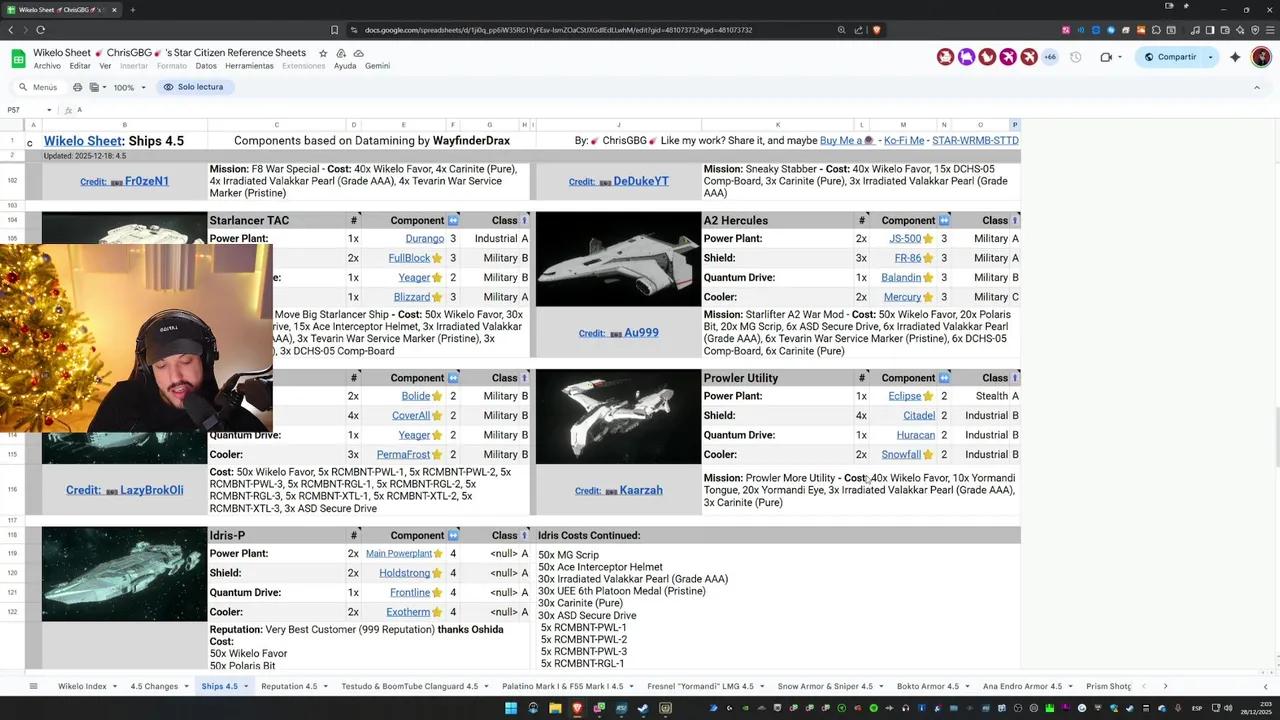This screenshot has height=720, width=1280.
Task: Open the Archivo menu
Action: [47, 66]
